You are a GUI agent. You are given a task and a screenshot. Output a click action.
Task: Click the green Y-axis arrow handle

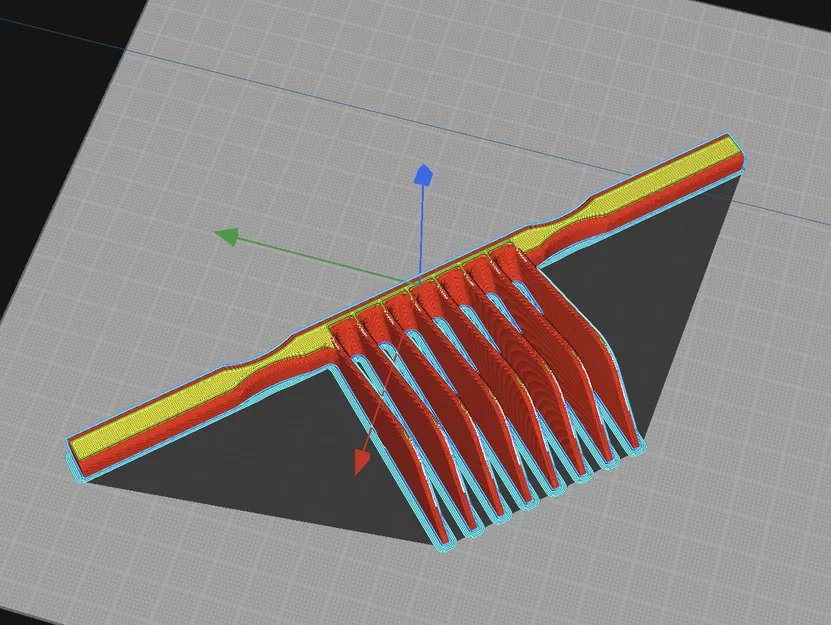(x=226, y=236)
